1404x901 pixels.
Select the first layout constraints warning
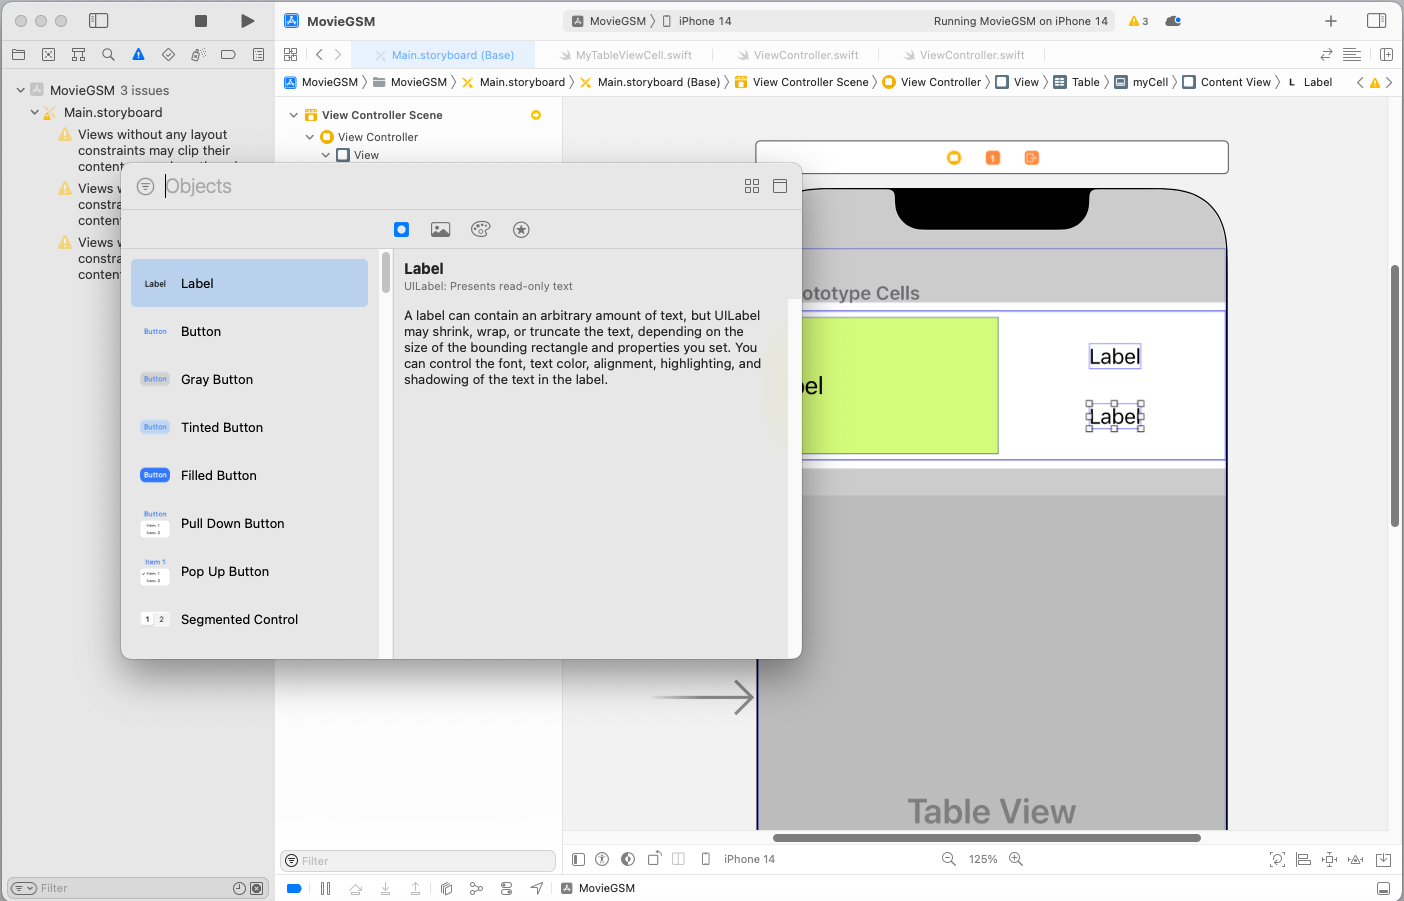pyautogui.click(x=155, y=150)
